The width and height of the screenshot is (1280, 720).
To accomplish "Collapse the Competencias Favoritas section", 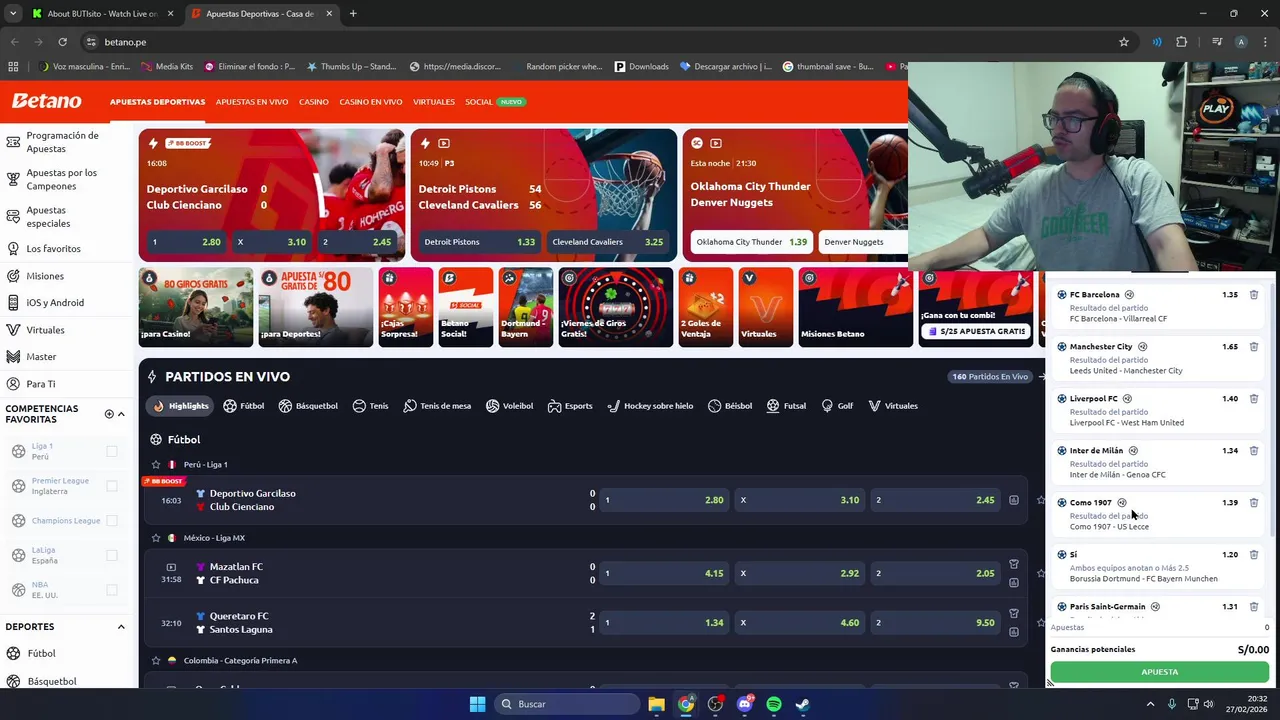I will (x=121, y=414).
